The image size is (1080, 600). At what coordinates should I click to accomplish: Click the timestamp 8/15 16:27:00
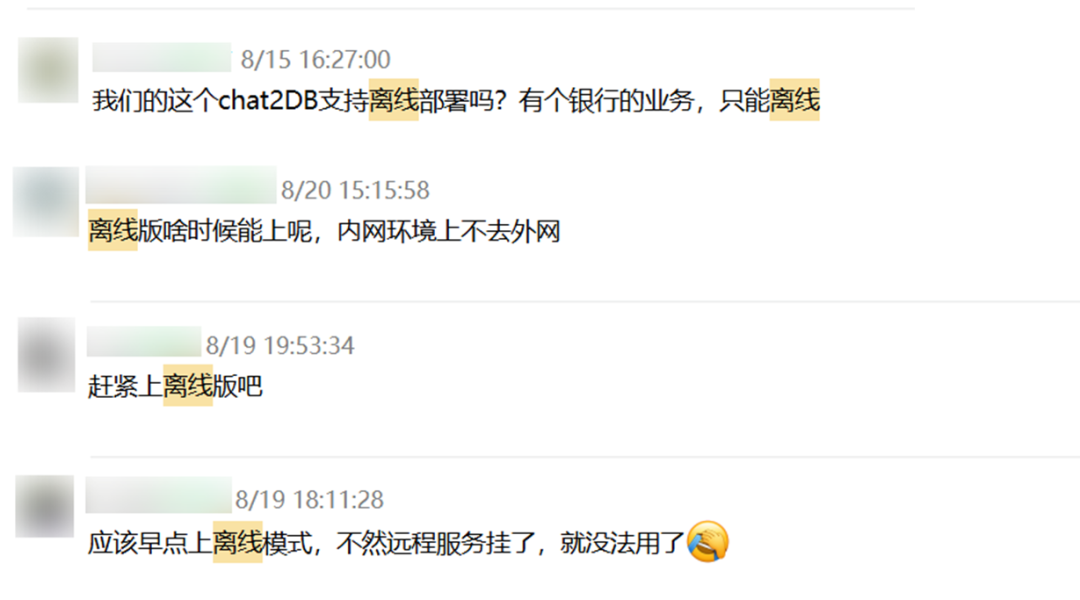315,59
